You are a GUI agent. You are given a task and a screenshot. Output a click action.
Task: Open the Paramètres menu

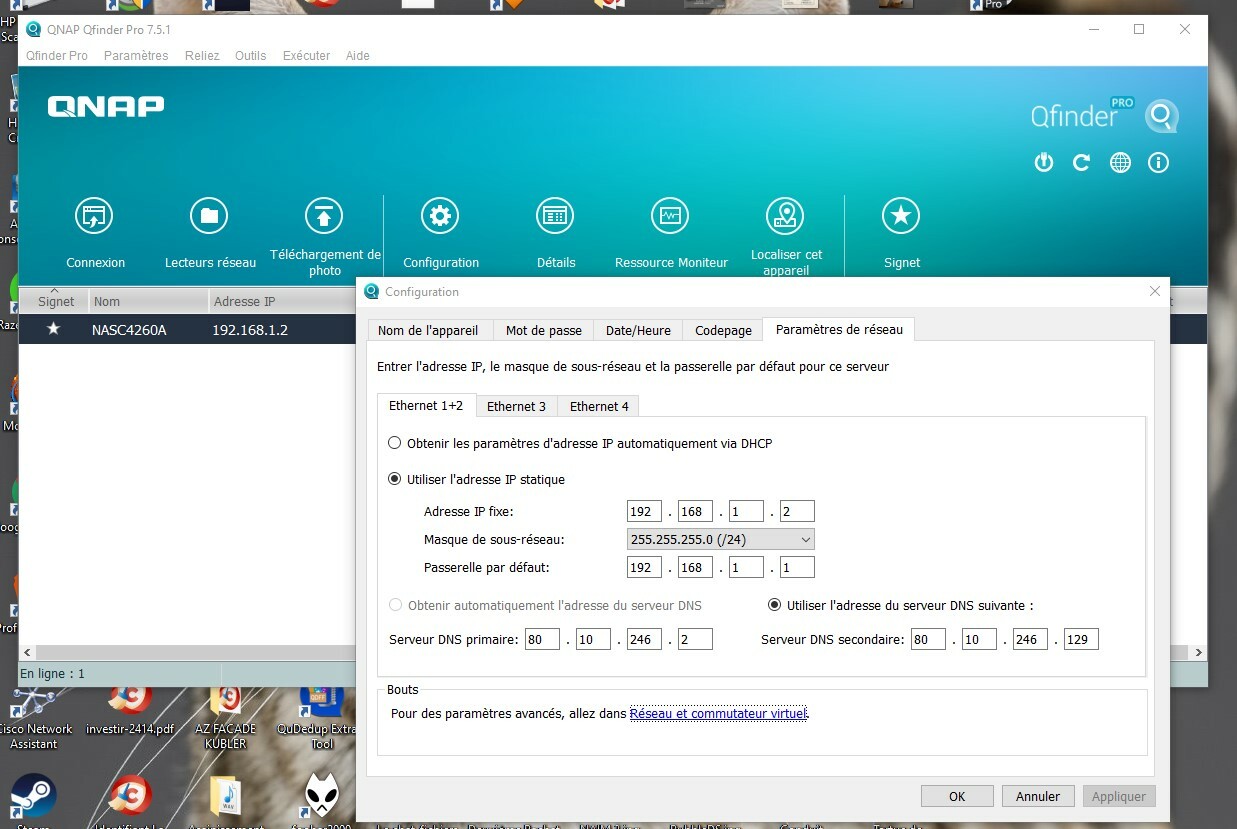136,56
